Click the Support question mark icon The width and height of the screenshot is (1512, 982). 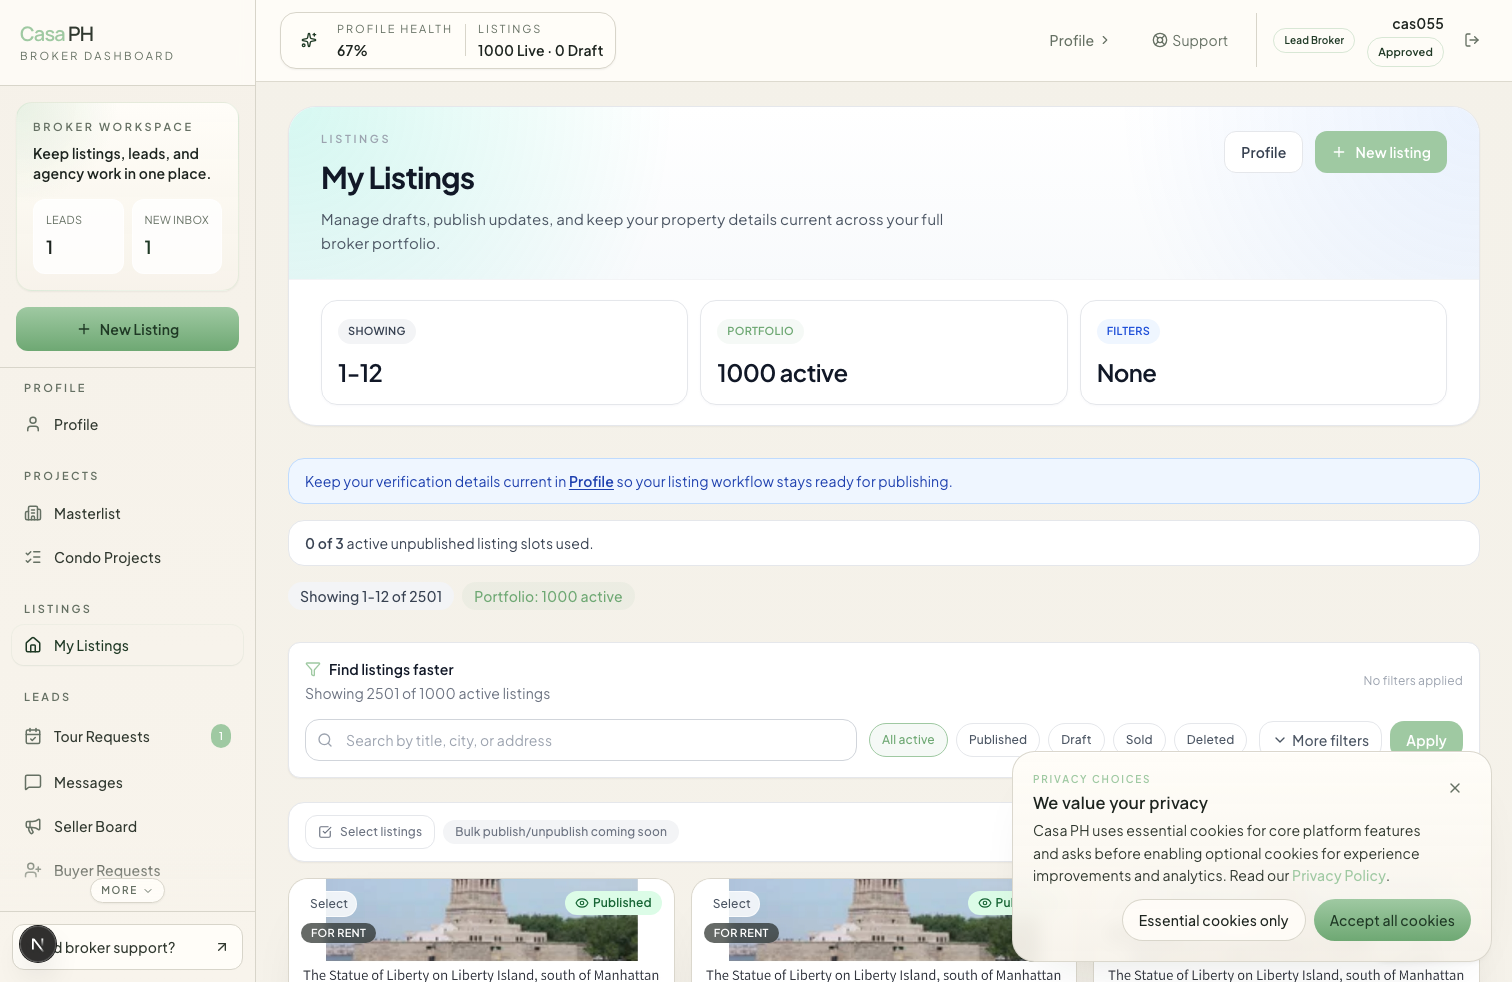[1159, 40]
